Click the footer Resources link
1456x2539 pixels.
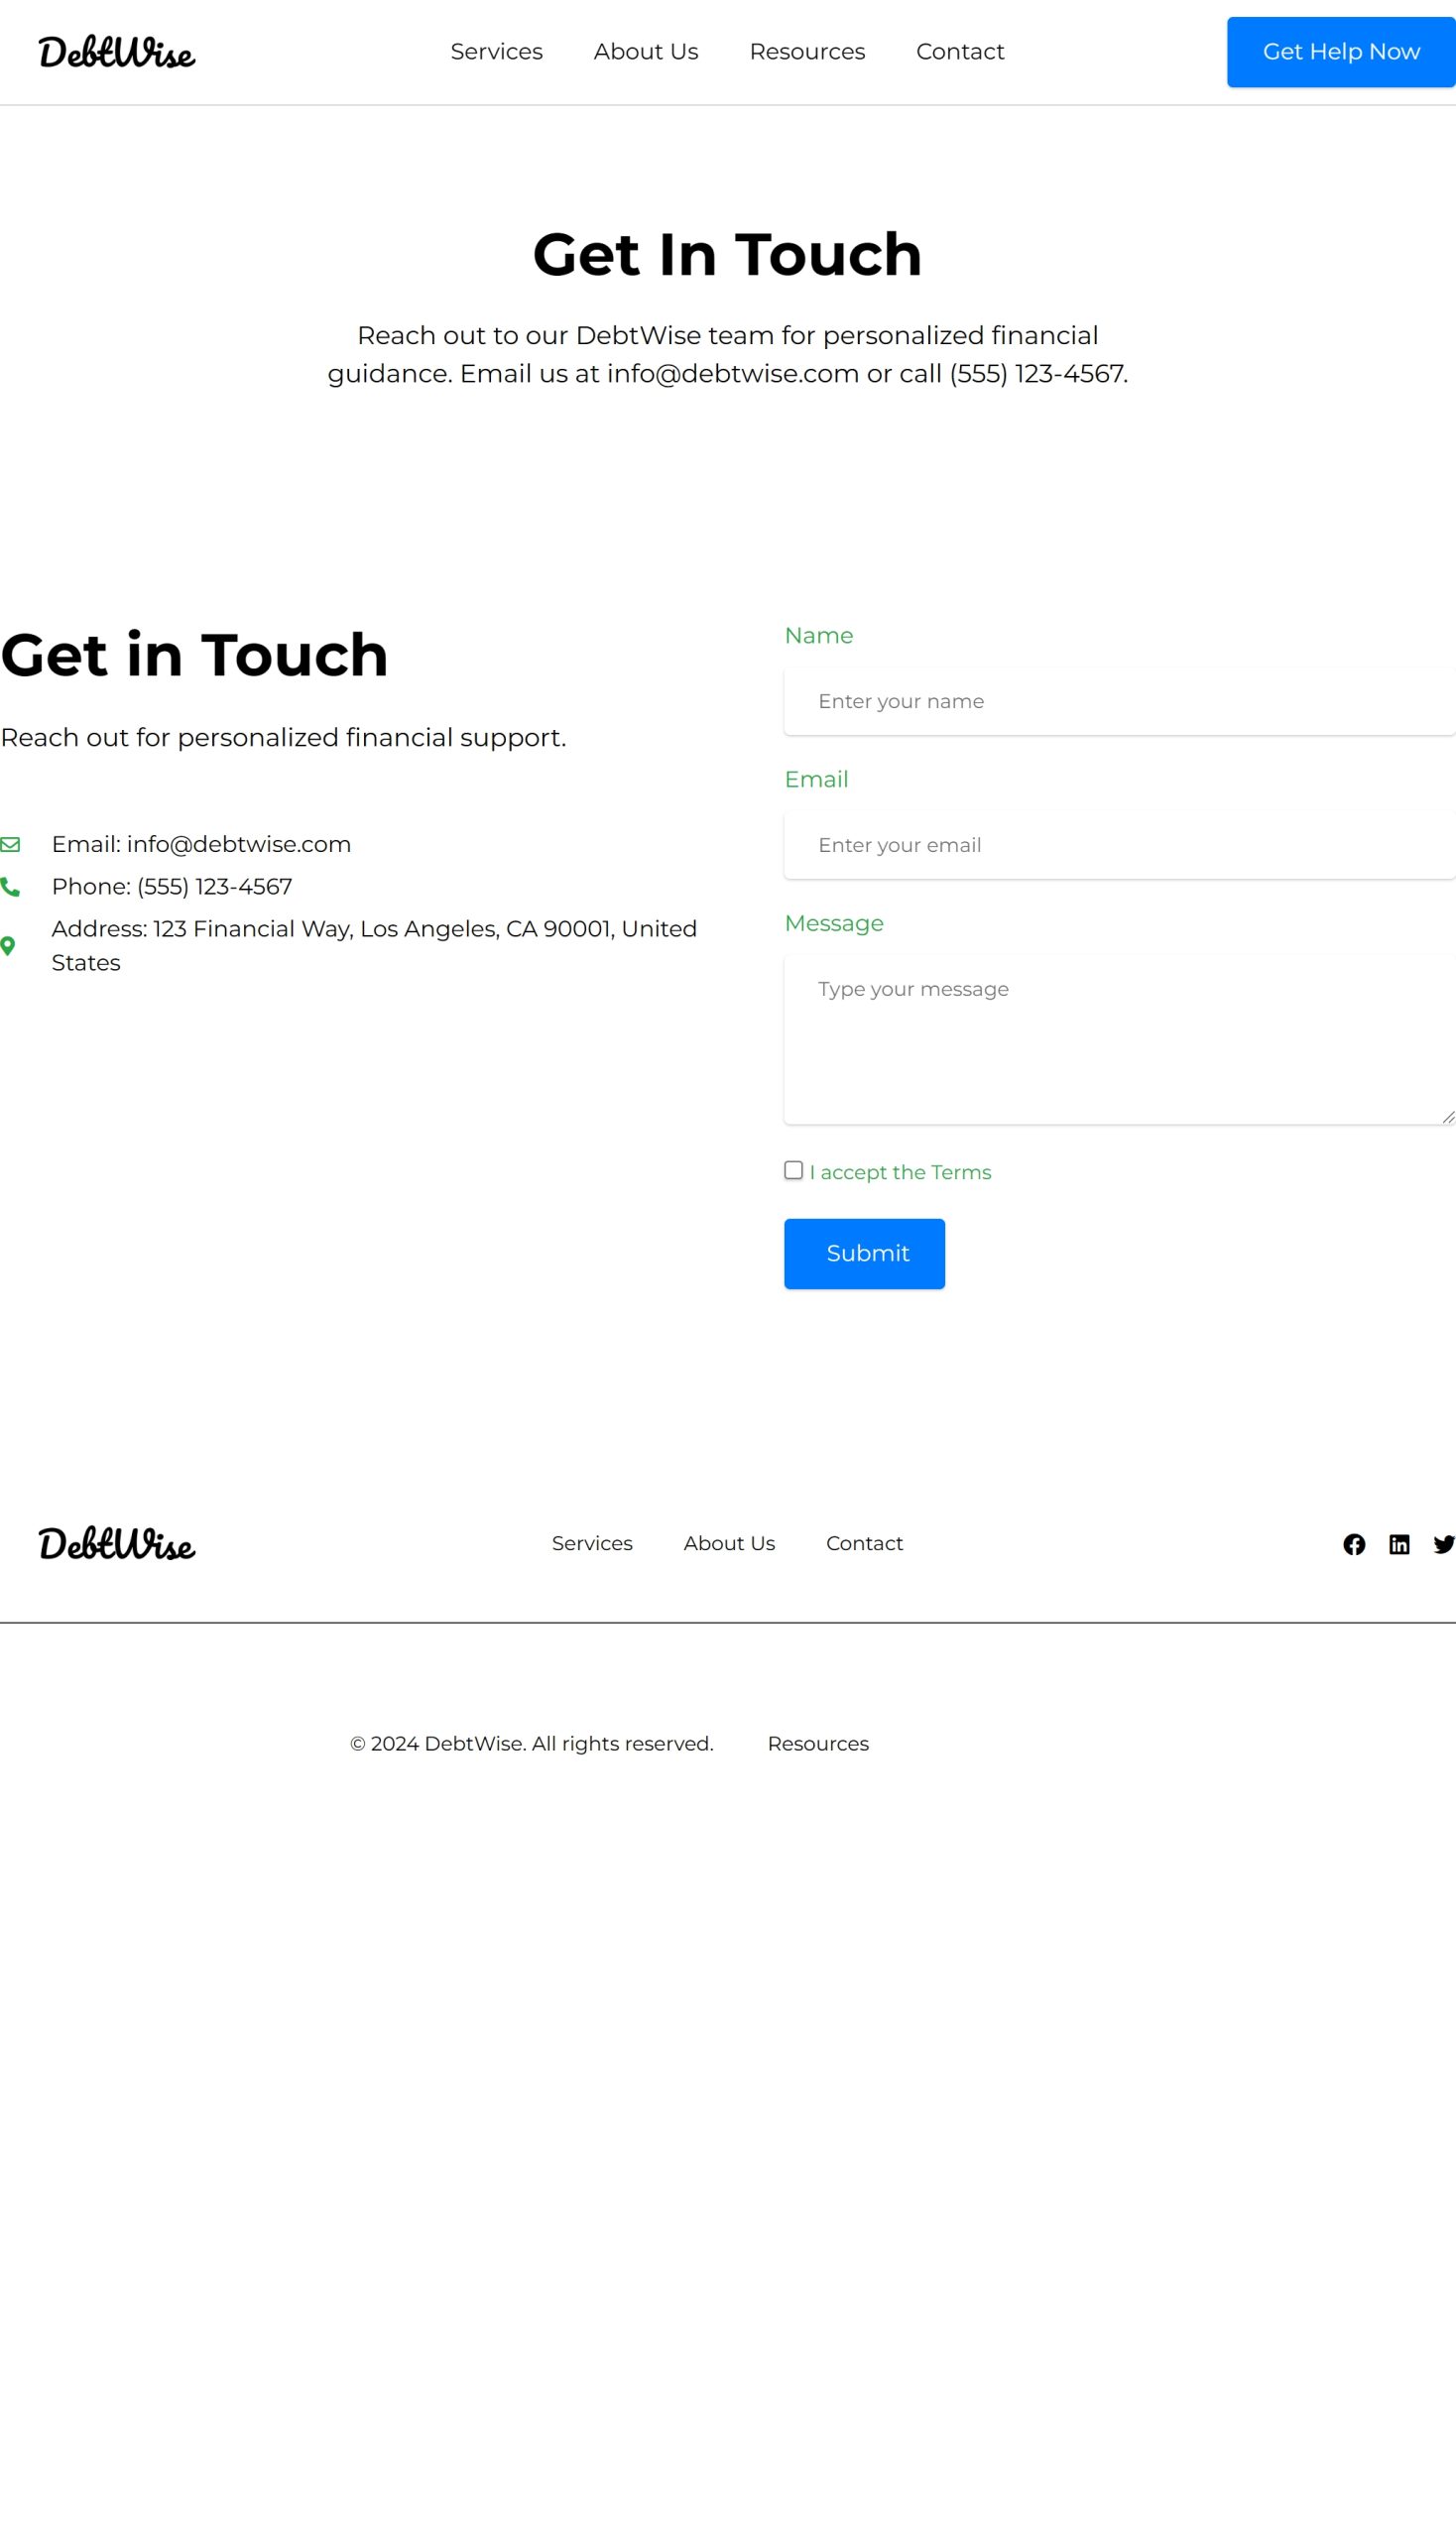tap(818, 1744)
